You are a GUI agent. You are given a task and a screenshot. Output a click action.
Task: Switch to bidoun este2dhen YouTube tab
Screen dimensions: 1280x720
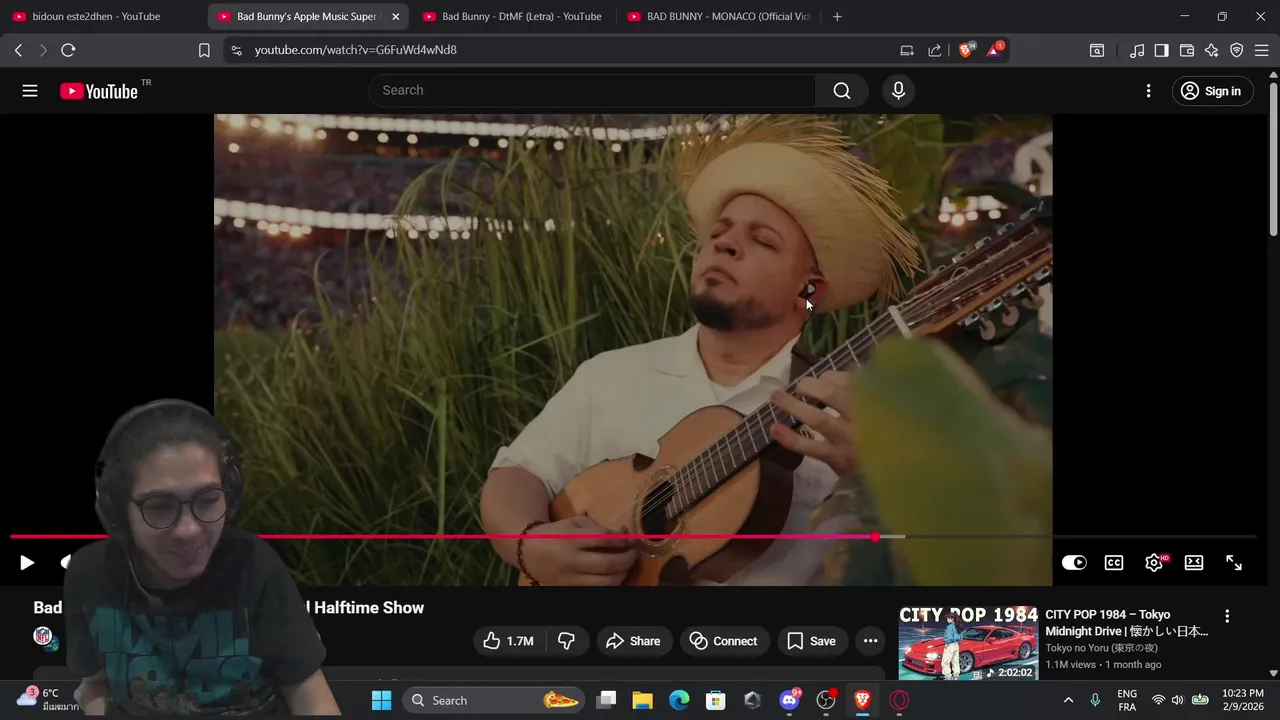(96, 16)
